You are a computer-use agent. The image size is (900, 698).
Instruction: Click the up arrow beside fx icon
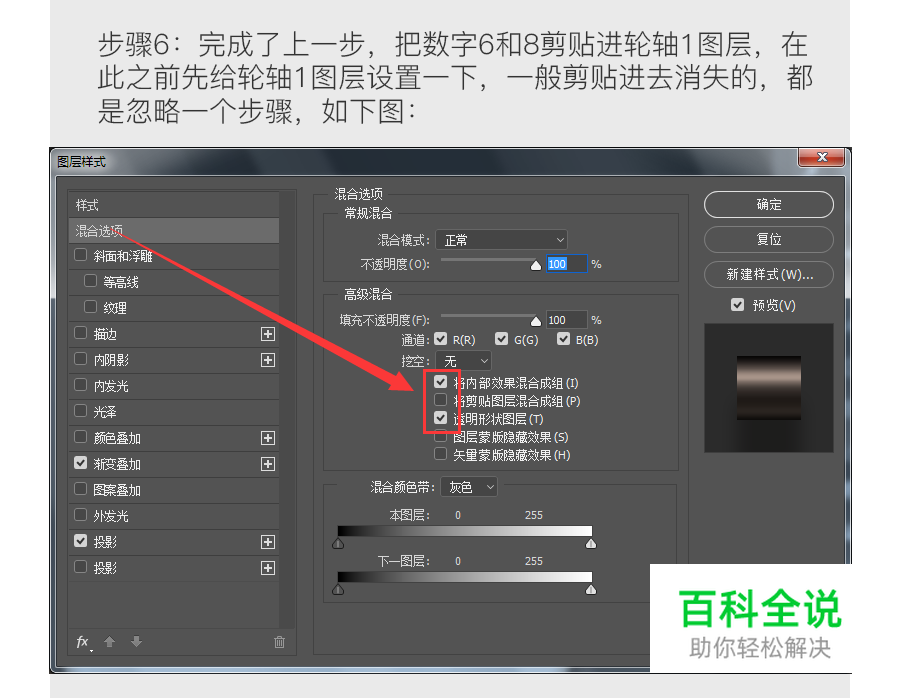(108, 642)
